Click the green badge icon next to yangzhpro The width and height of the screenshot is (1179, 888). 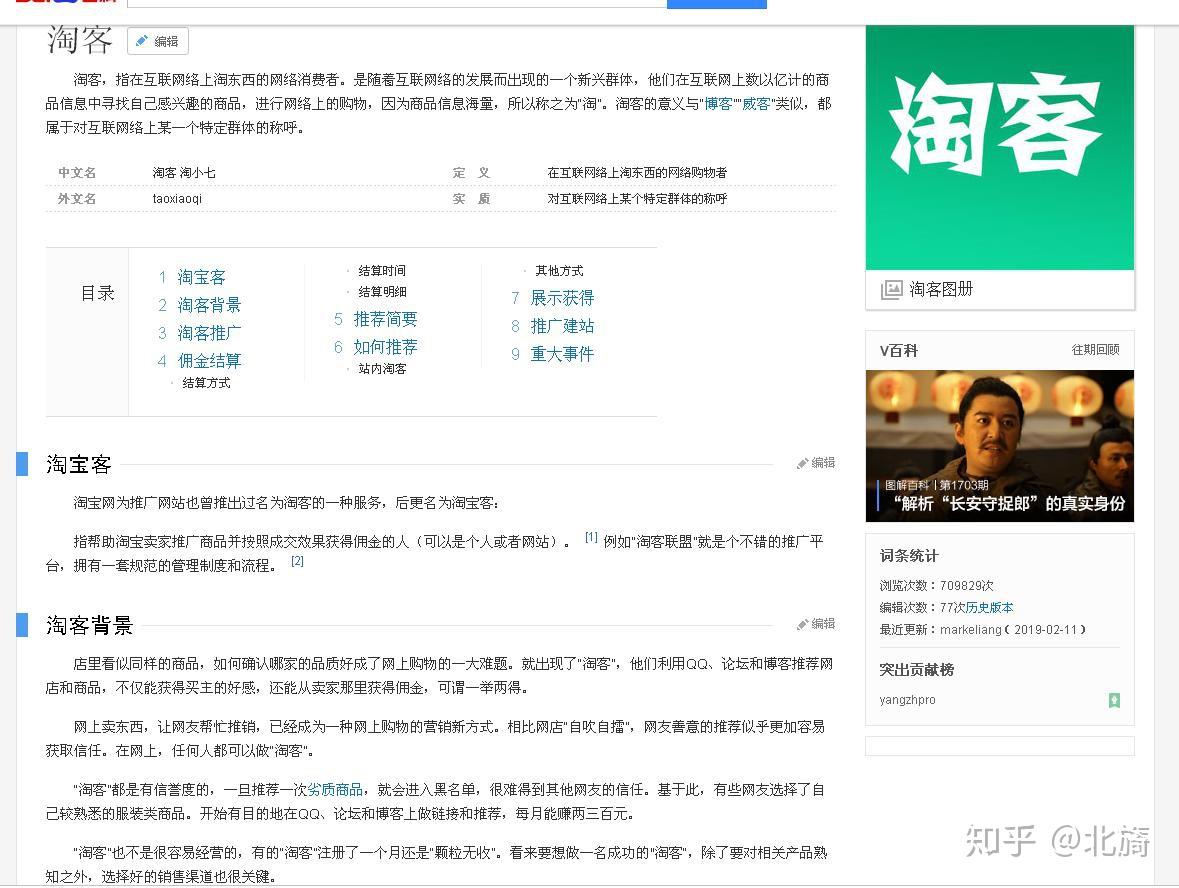click(1114, 700)
